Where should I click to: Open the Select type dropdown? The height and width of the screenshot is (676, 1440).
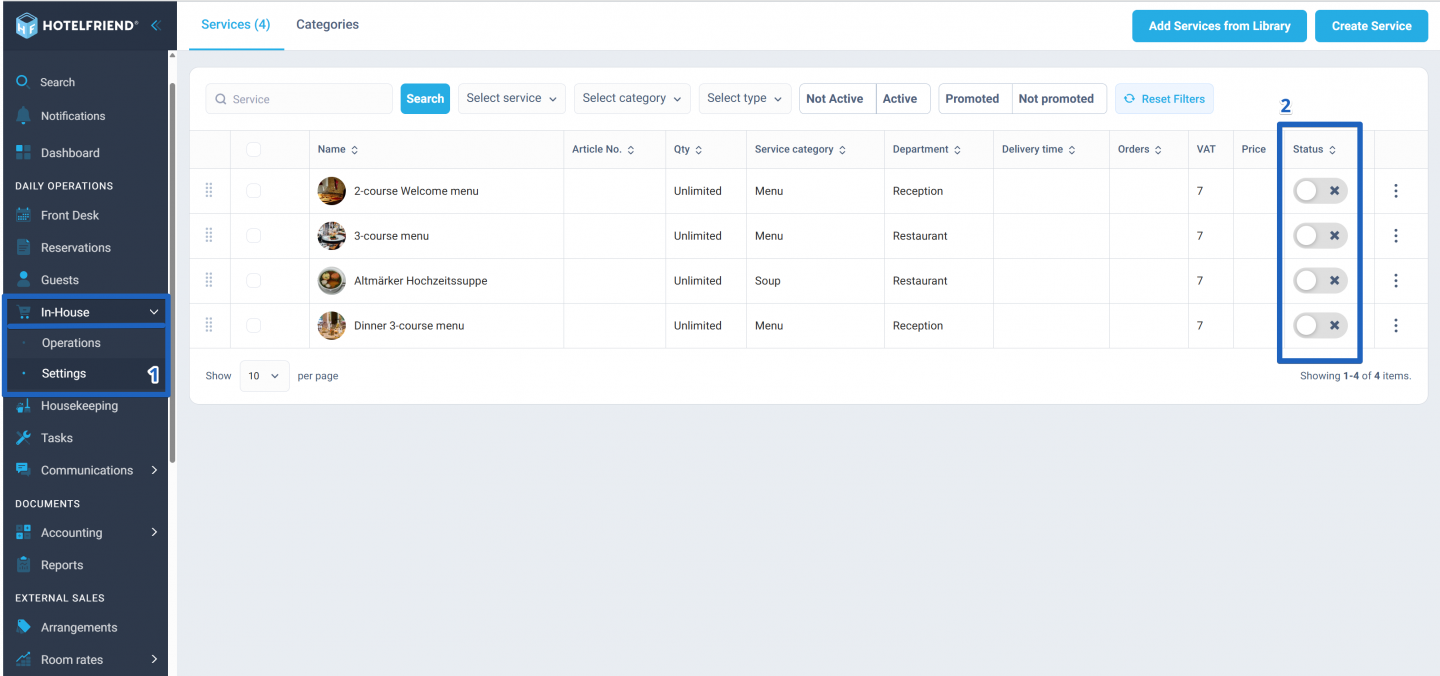[x=745, y=98]
